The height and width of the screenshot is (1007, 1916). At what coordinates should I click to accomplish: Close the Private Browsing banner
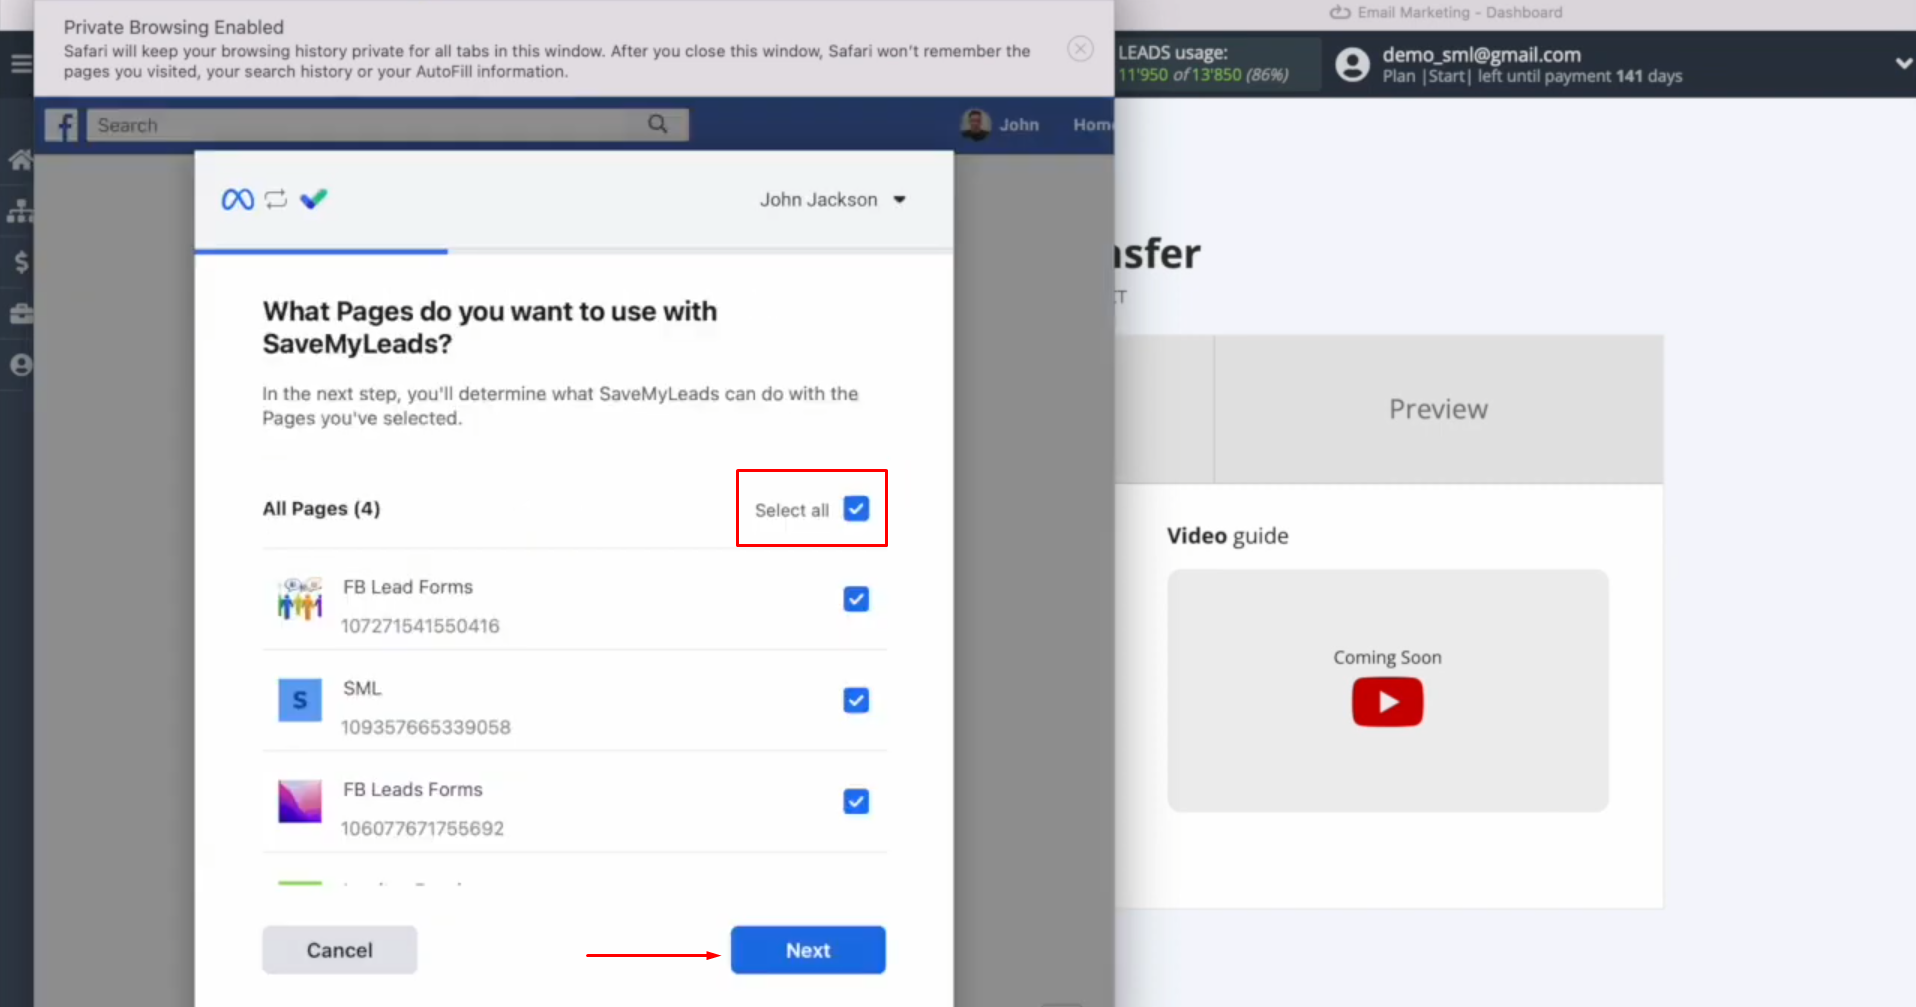click(x=1080, y=49)
